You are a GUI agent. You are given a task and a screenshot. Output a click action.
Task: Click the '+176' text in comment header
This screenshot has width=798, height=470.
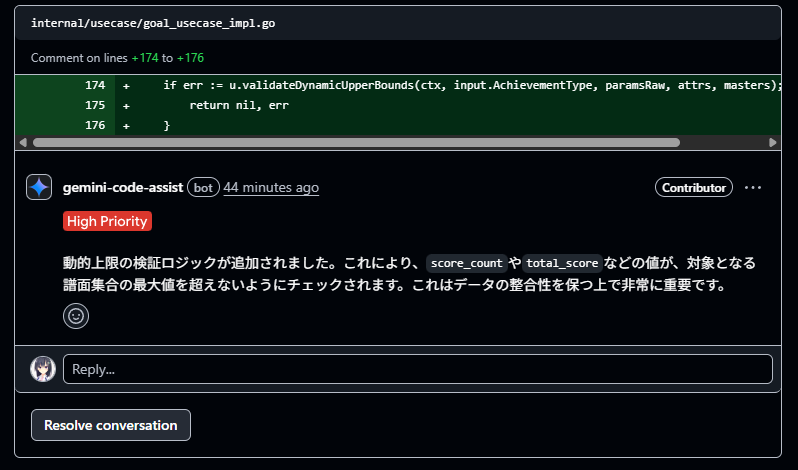tap(190, 58)
